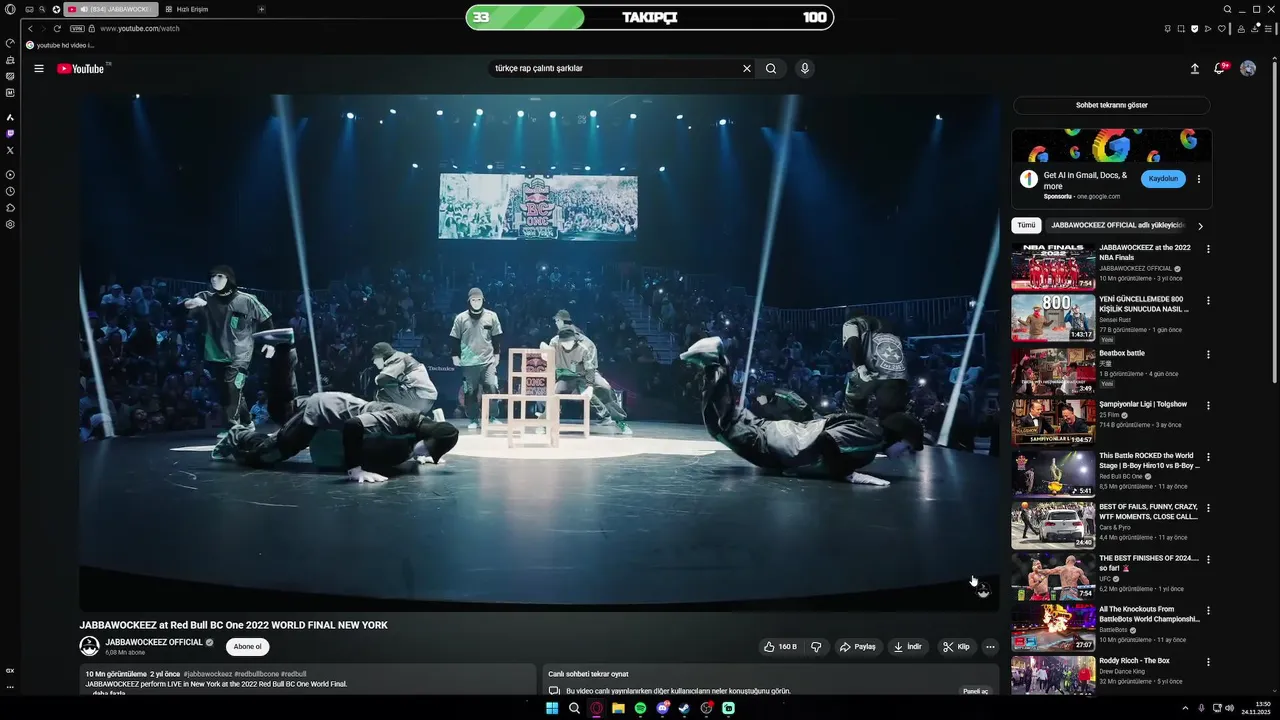Image resolution: width=1280 pixels, height=720 pixels.
Task: Open Discord from the taskbar
Action: coord(662,708)
